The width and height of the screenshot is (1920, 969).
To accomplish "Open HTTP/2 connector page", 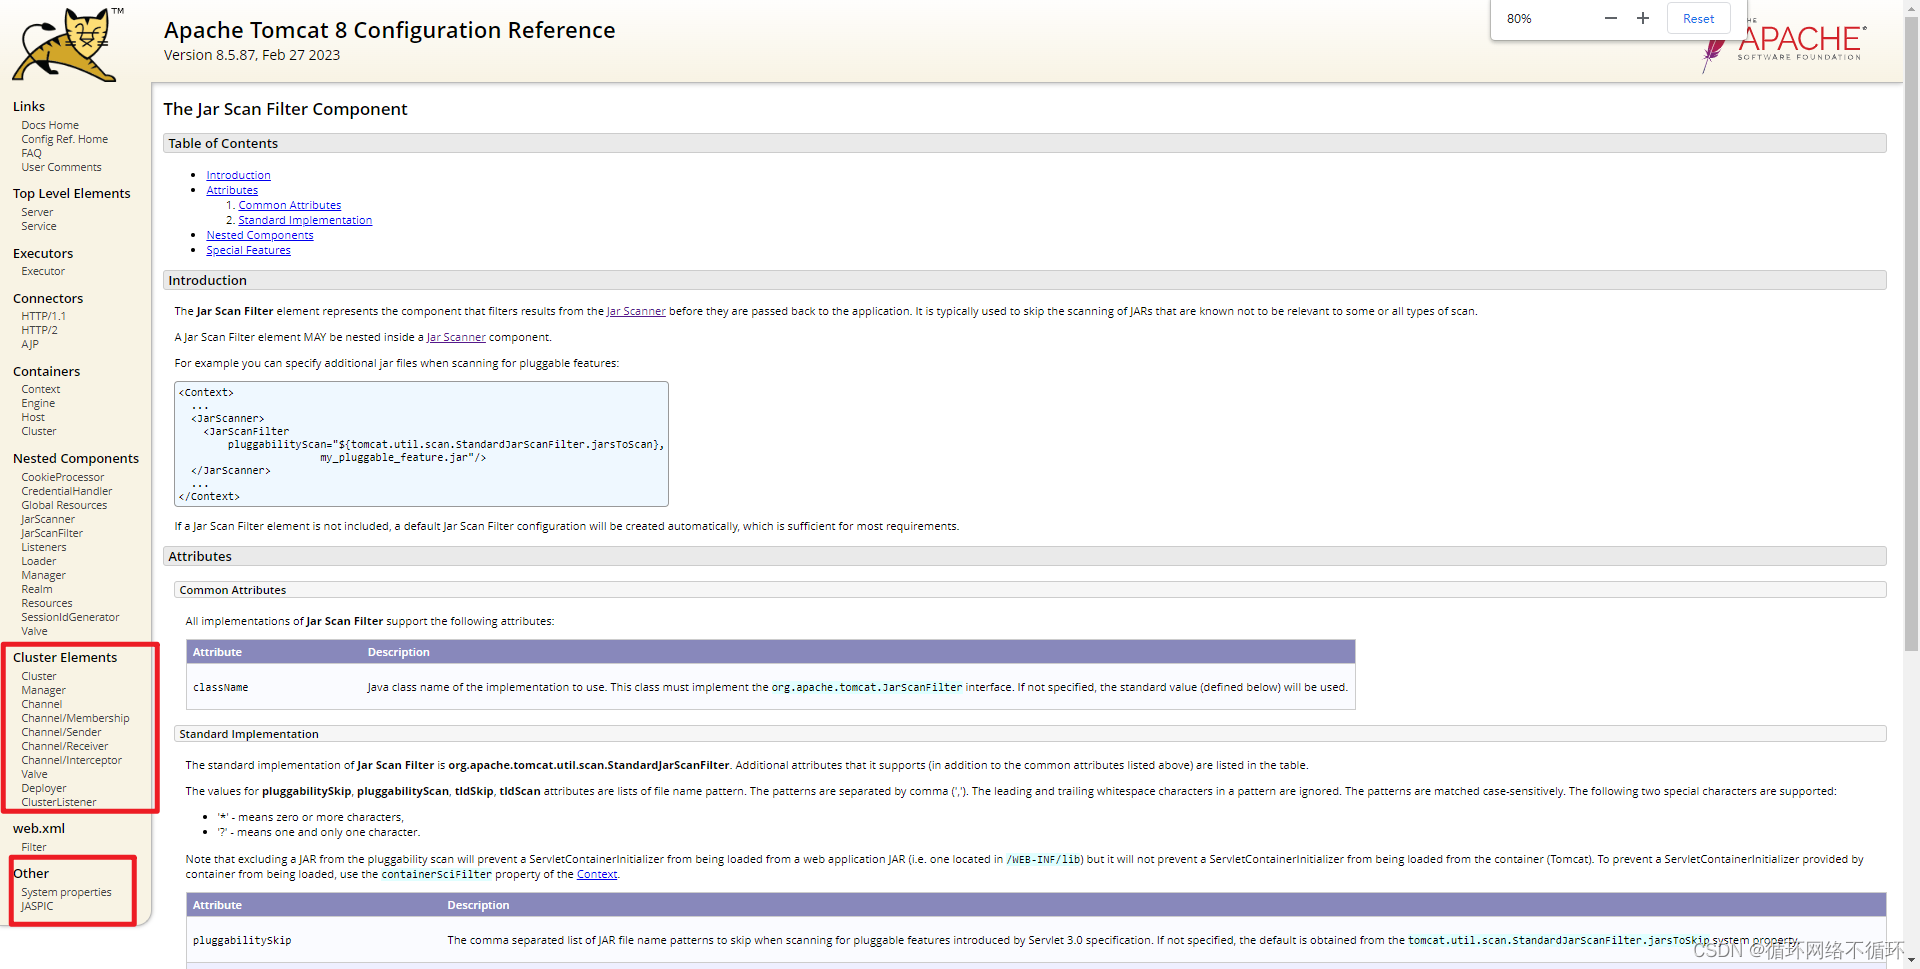I will pyautogui.click(x=39, y=330).
